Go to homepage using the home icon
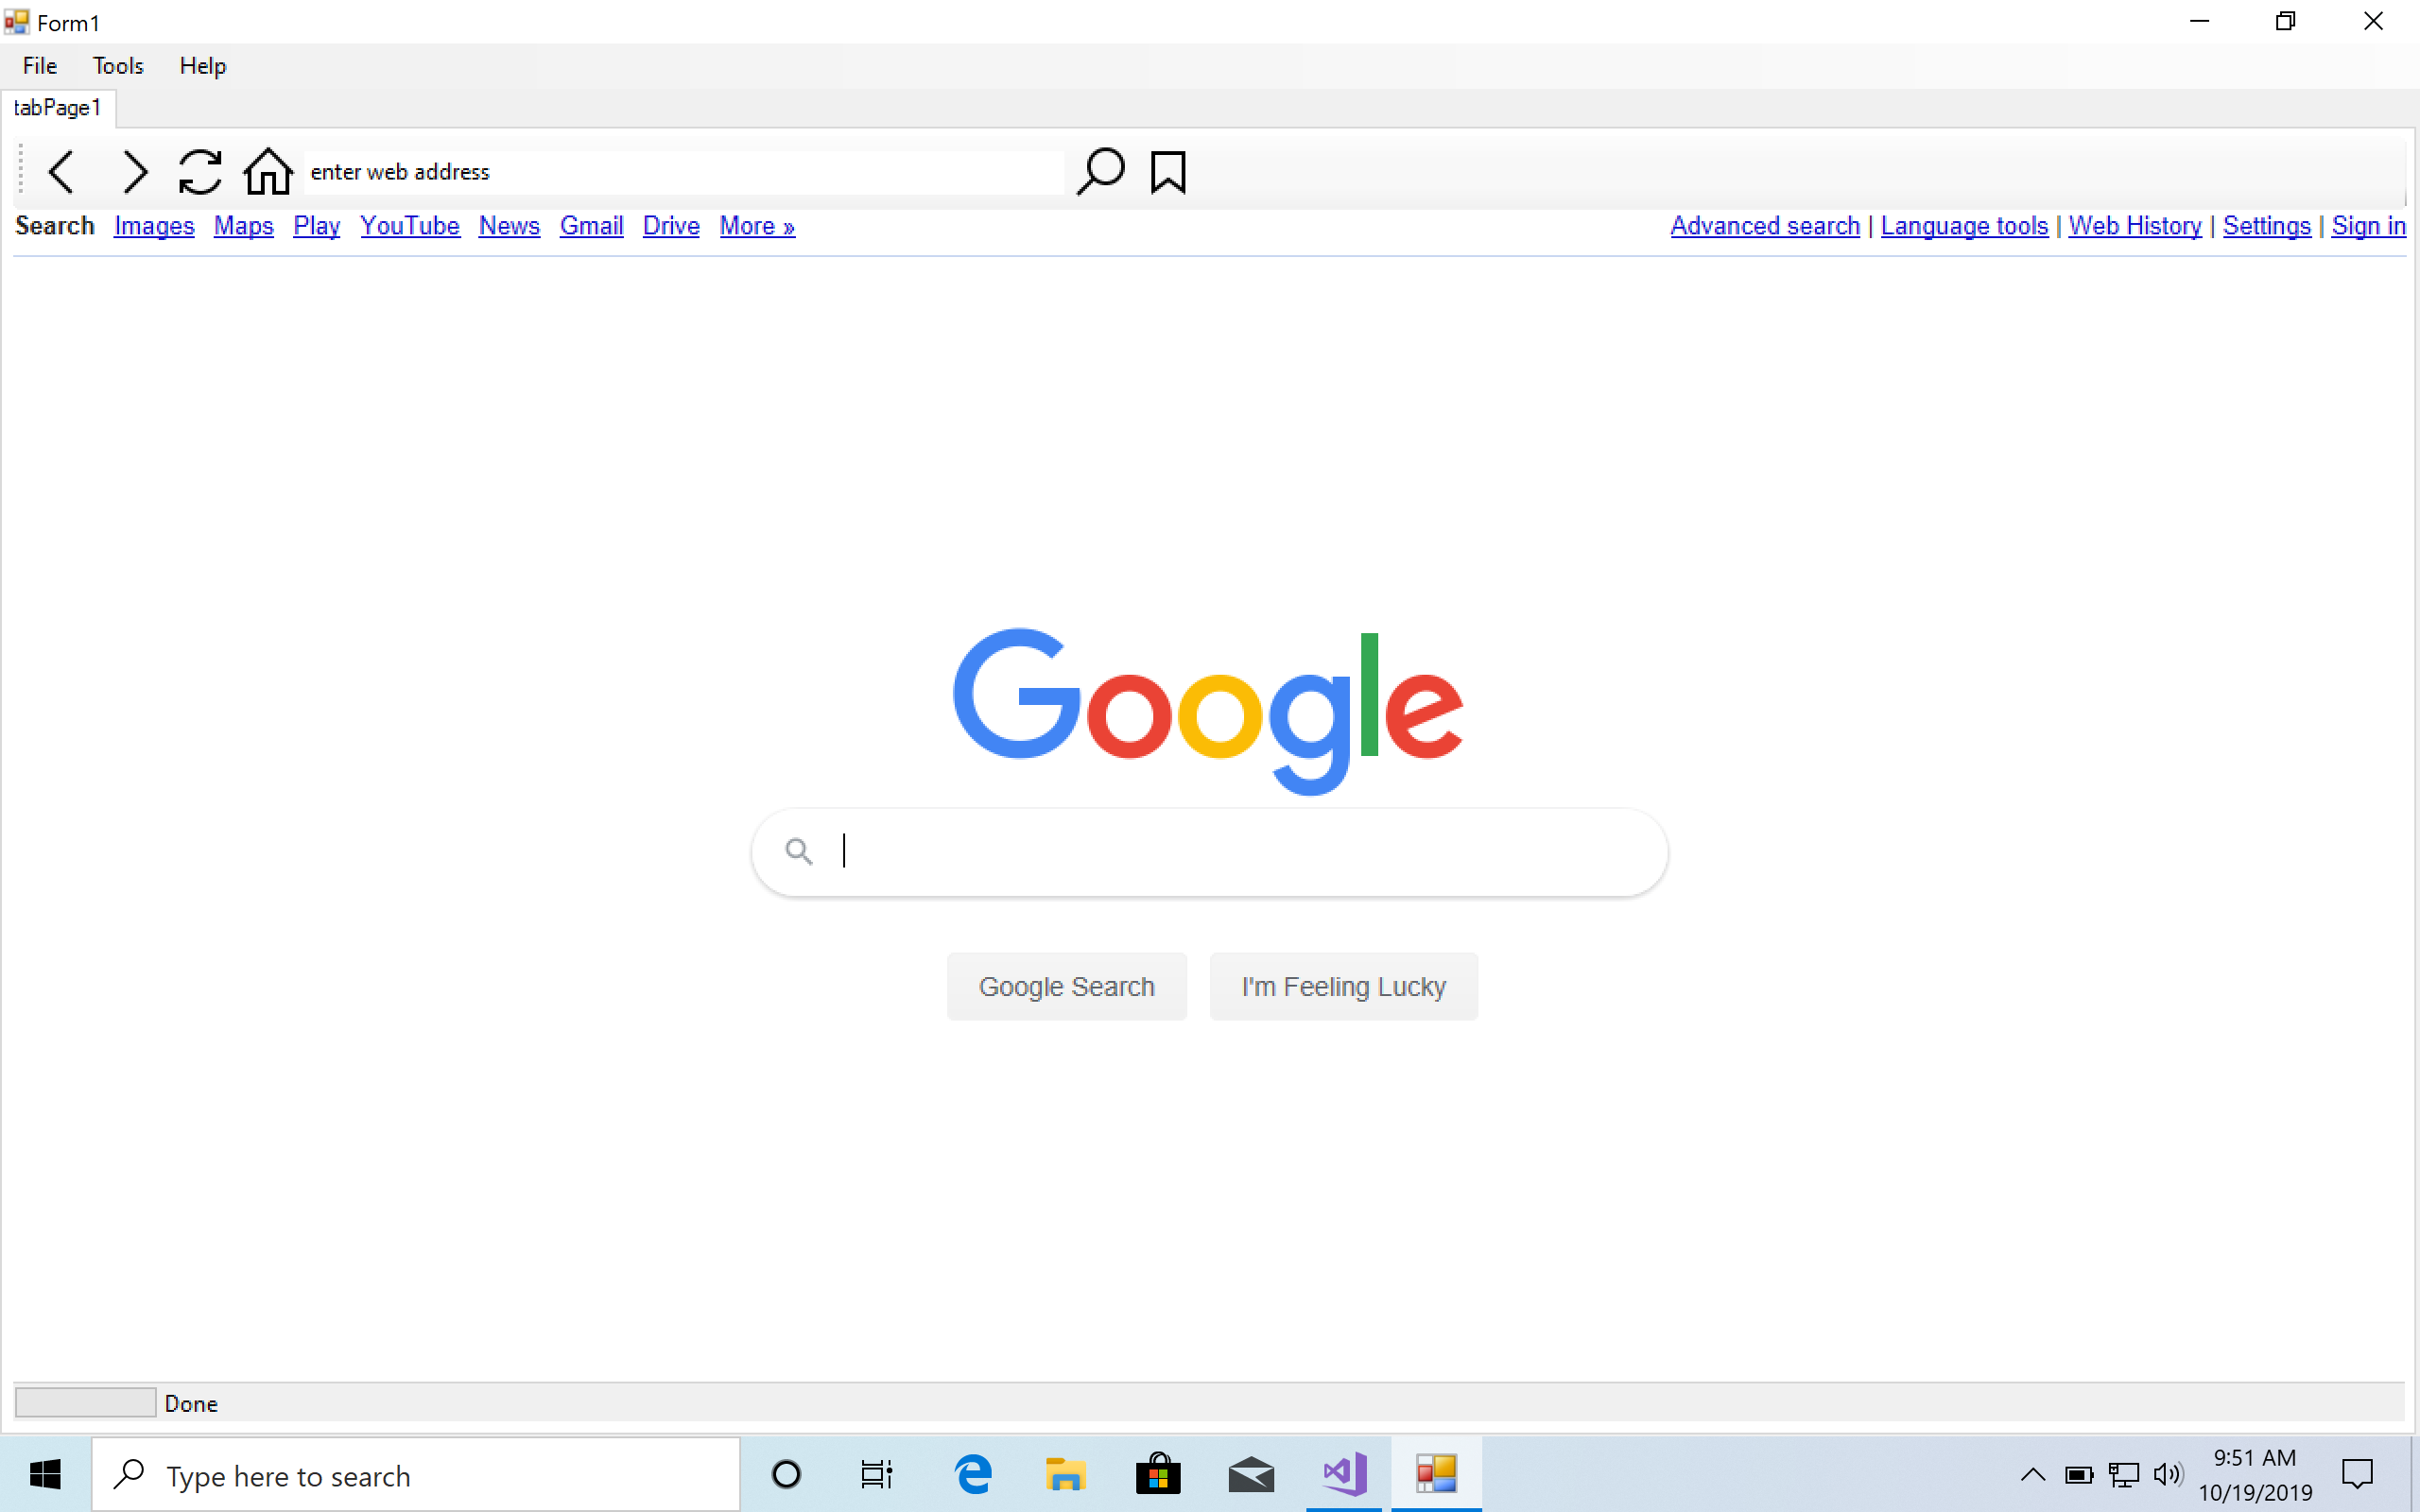 266,171
